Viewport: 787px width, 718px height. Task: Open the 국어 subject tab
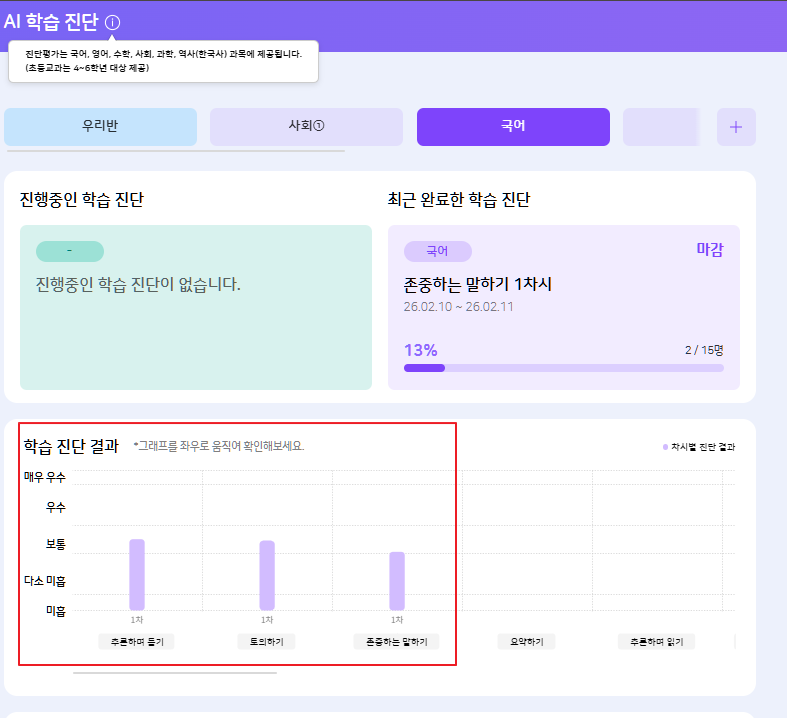(x=513, y=127)
